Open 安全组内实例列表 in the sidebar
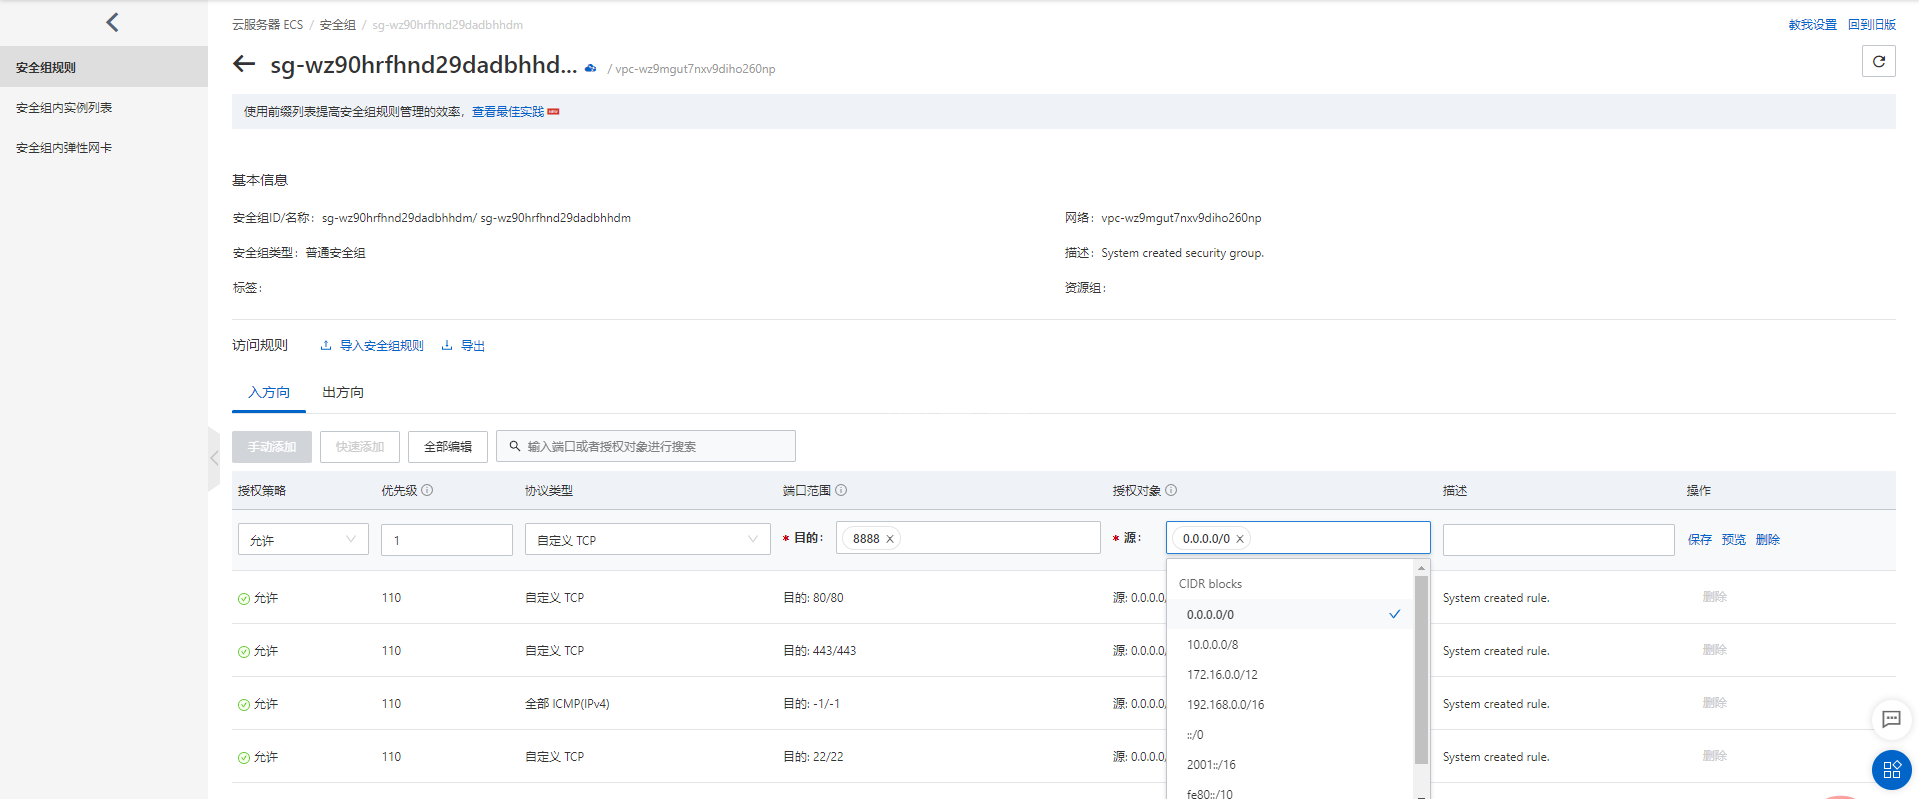The image size is (1919, 799). 104,107
